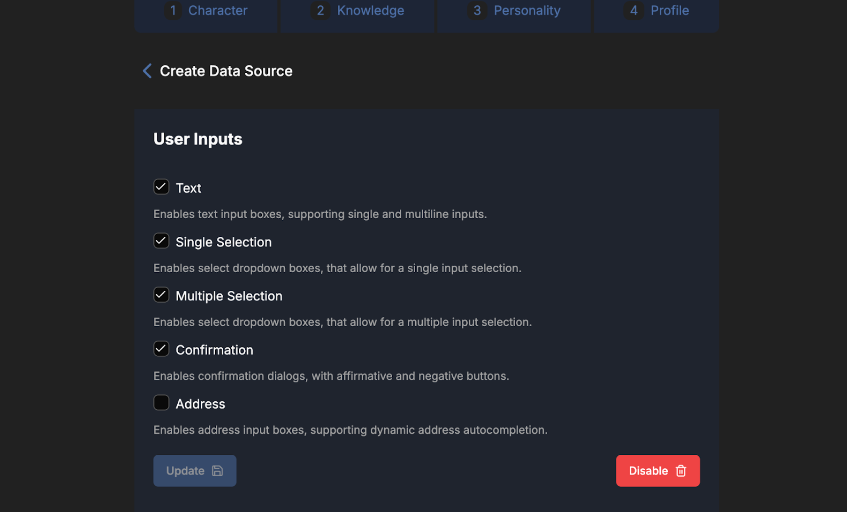Click the step 1 number badge
The height and width of the screenshot is (512, 847).
click(173, 10)
